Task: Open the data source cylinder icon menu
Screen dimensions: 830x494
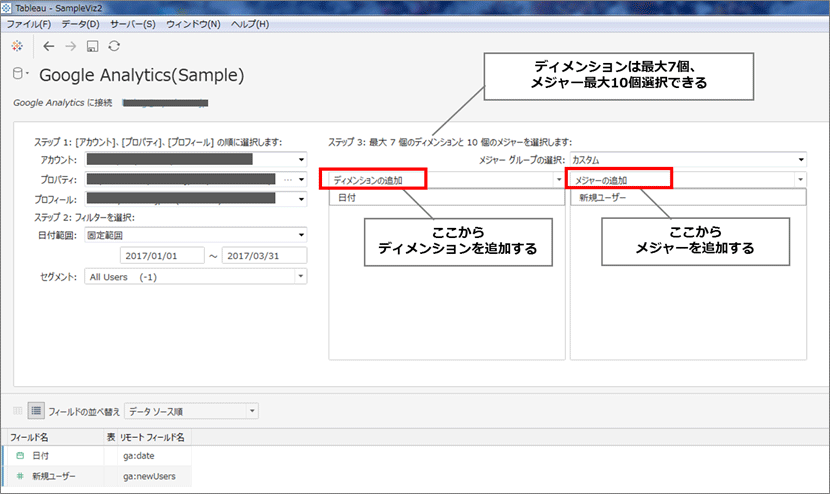Action: 20,74
